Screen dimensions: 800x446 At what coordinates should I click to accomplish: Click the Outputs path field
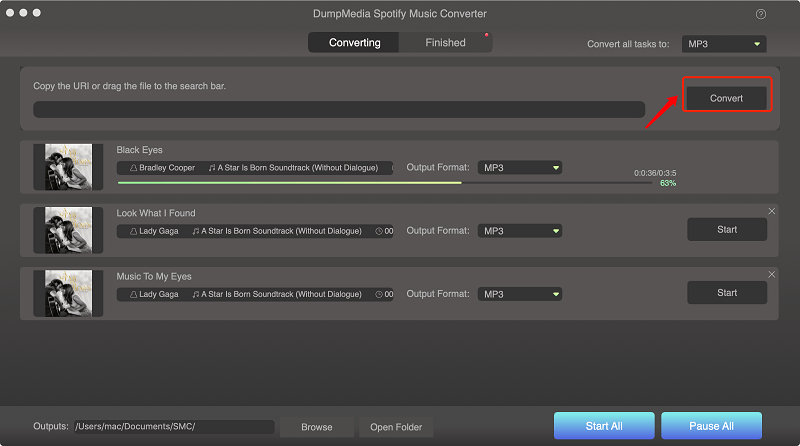pyautogui.click(x=174, y=427)
